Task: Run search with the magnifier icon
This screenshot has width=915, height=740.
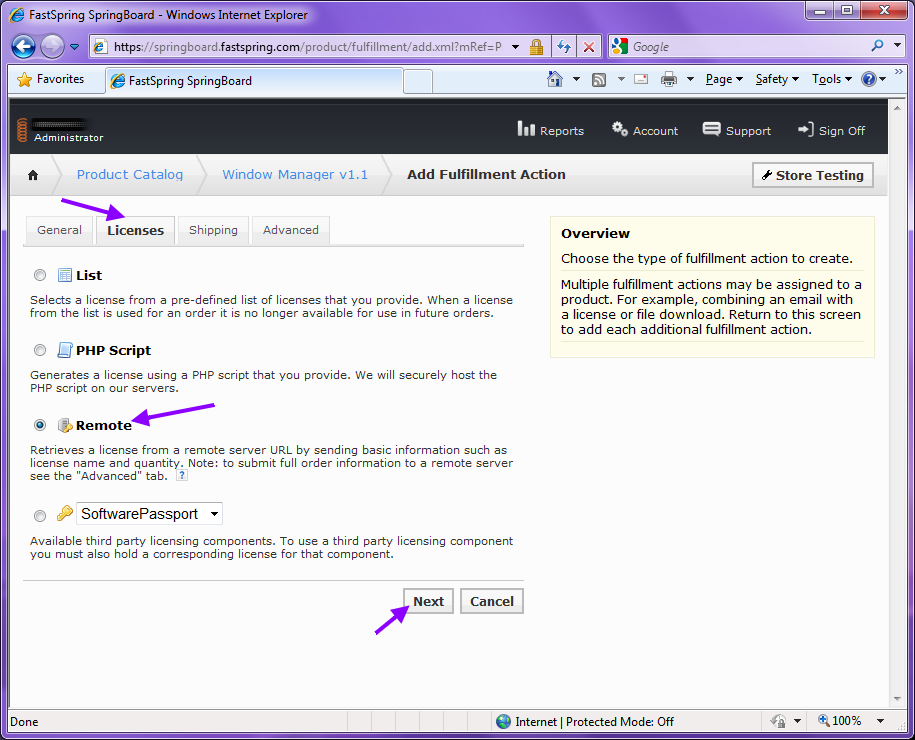Action: click(x=877, y=46)
